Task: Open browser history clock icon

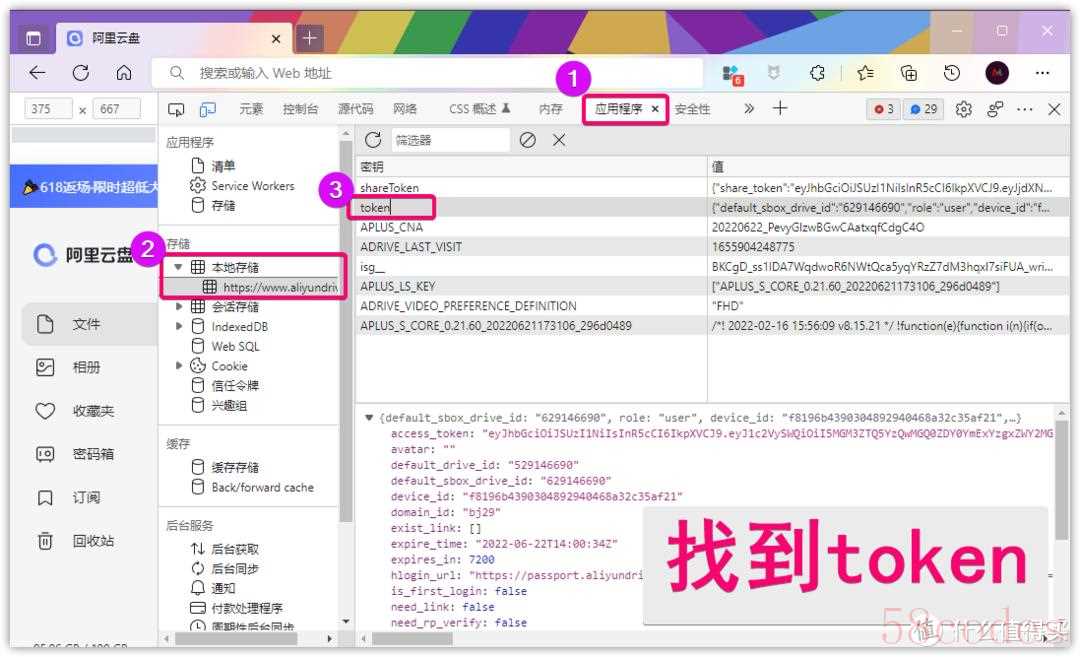Action: tap(952, 73)
